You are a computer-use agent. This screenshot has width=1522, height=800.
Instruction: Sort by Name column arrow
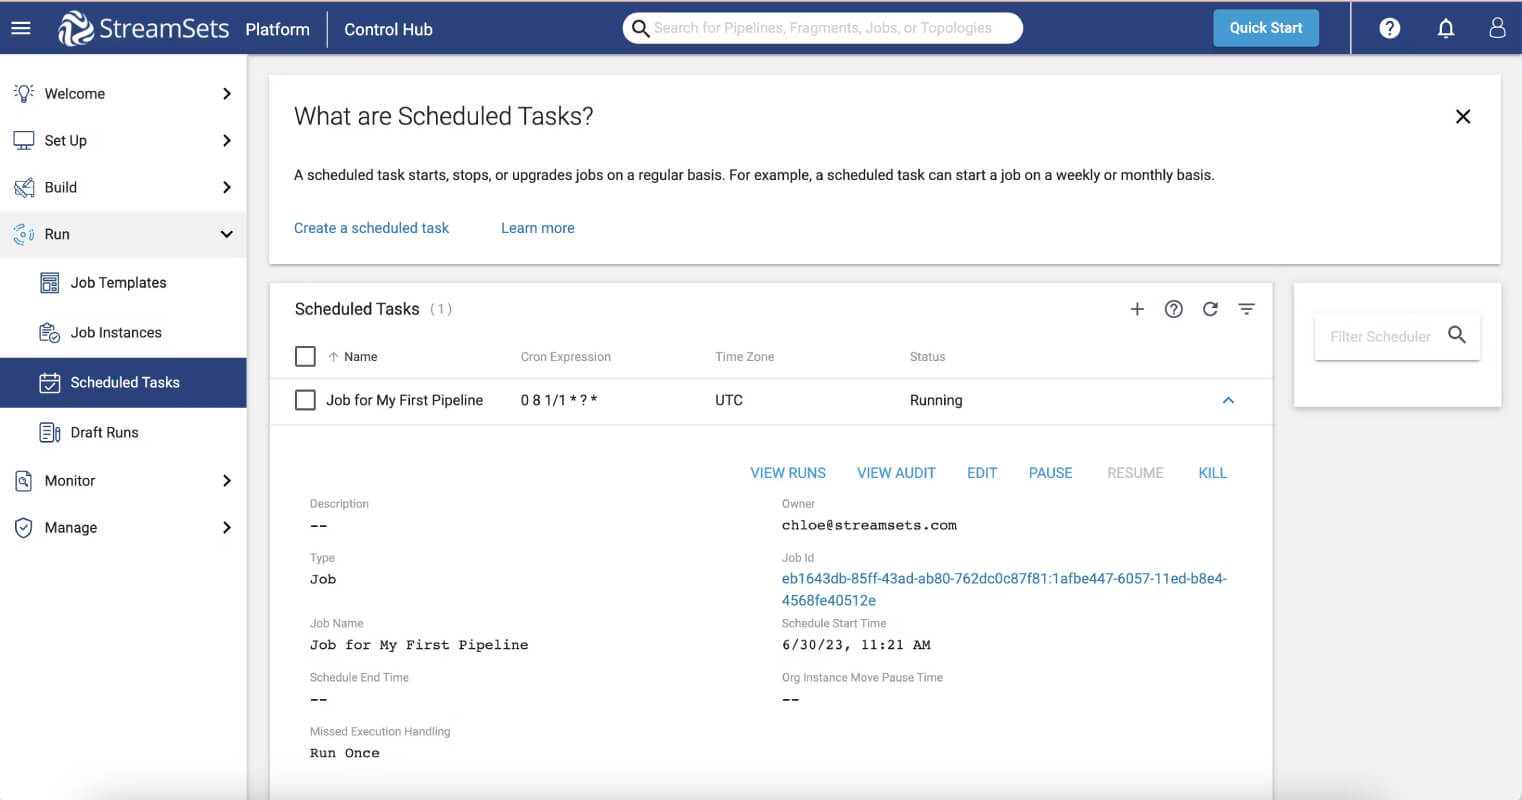click(x=333, y=357)
